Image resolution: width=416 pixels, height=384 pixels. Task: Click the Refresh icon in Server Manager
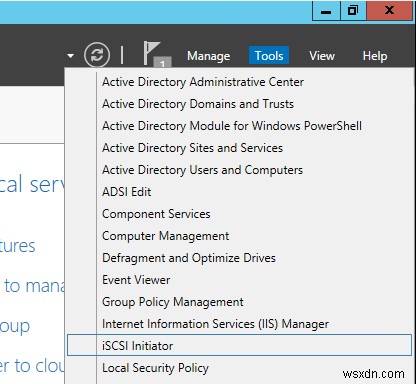click(97, 55)
